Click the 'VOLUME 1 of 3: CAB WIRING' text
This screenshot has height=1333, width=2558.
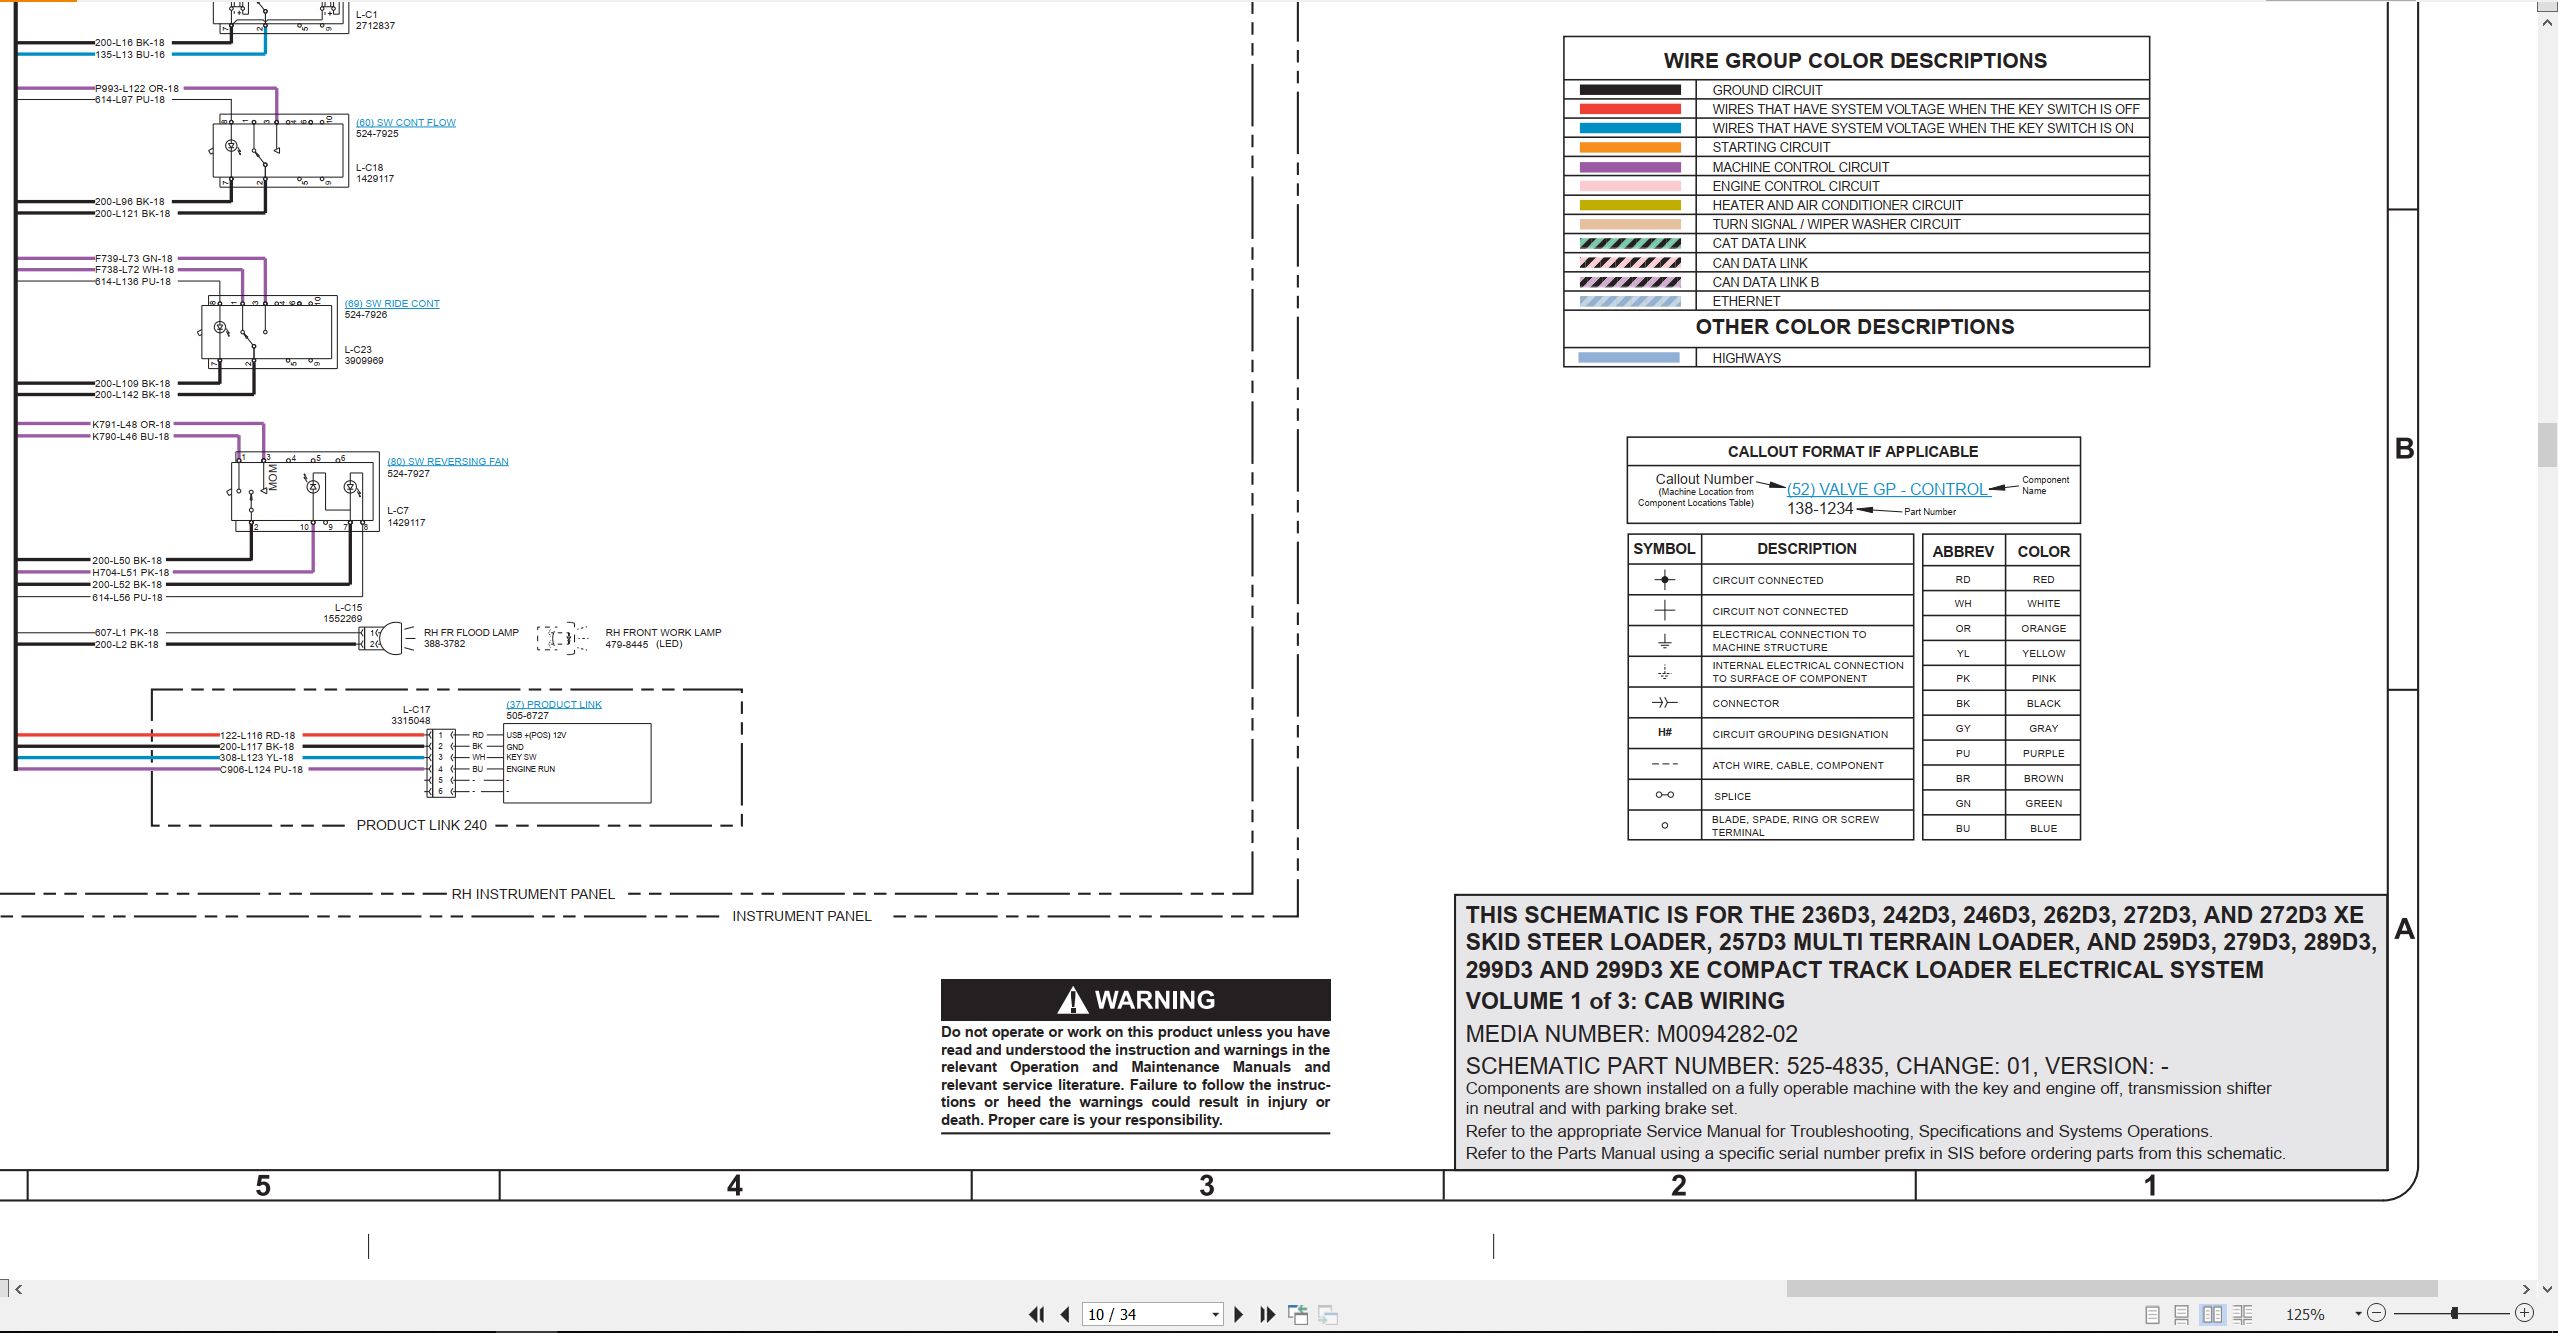(1624, 1001)
